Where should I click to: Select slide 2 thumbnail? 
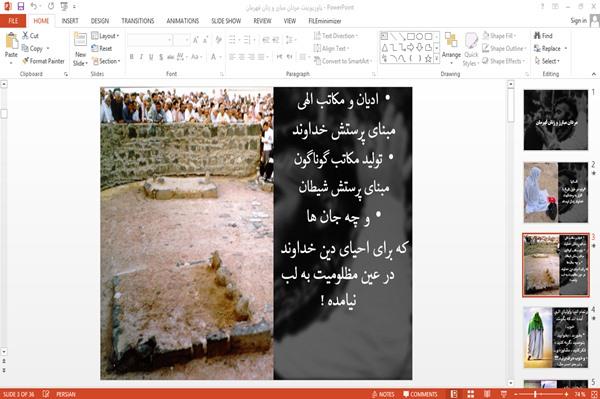(x=556, y=192)
